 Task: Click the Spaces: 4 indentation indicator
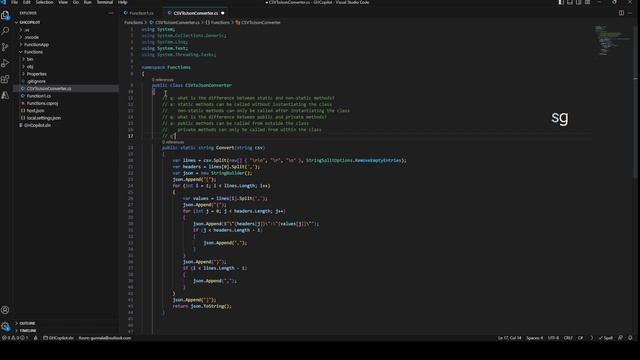534,338
